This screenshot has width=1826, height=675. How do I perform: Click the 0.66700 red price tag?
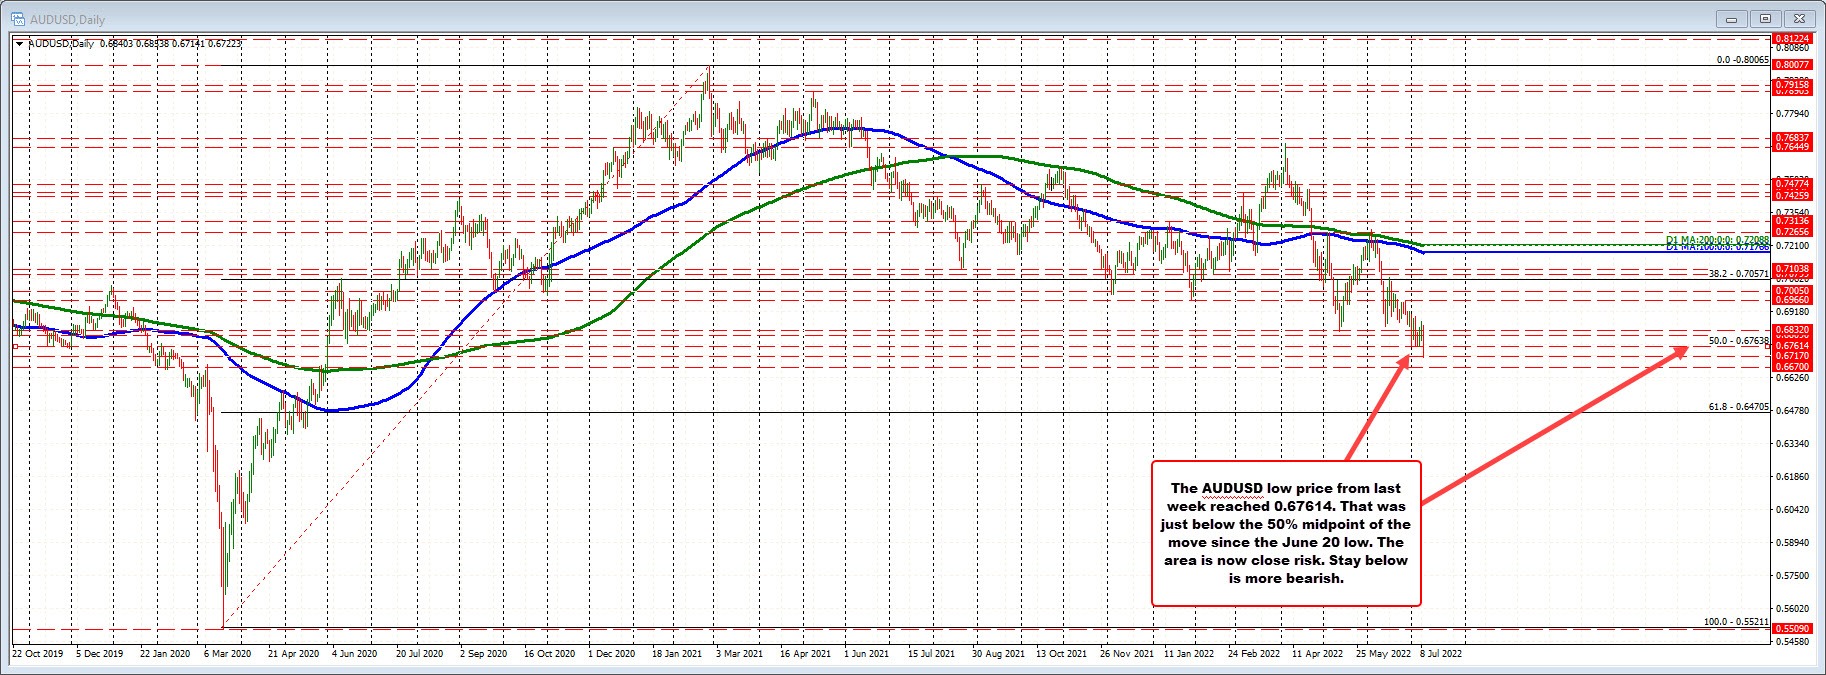pos(1791,367)
